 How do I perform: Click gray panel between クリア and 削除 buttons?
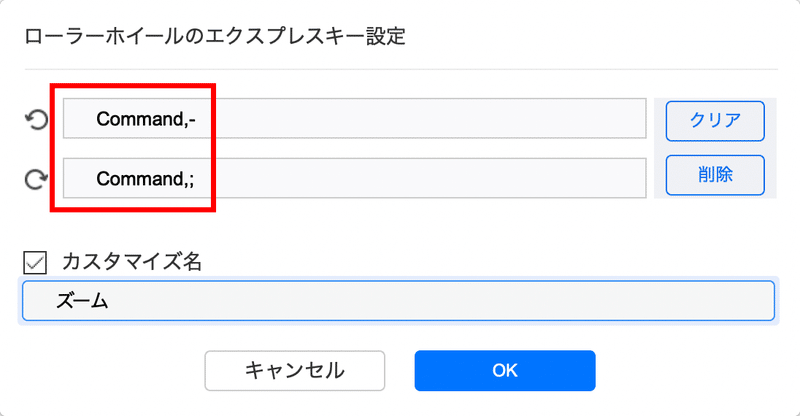[x=715, y=148]
